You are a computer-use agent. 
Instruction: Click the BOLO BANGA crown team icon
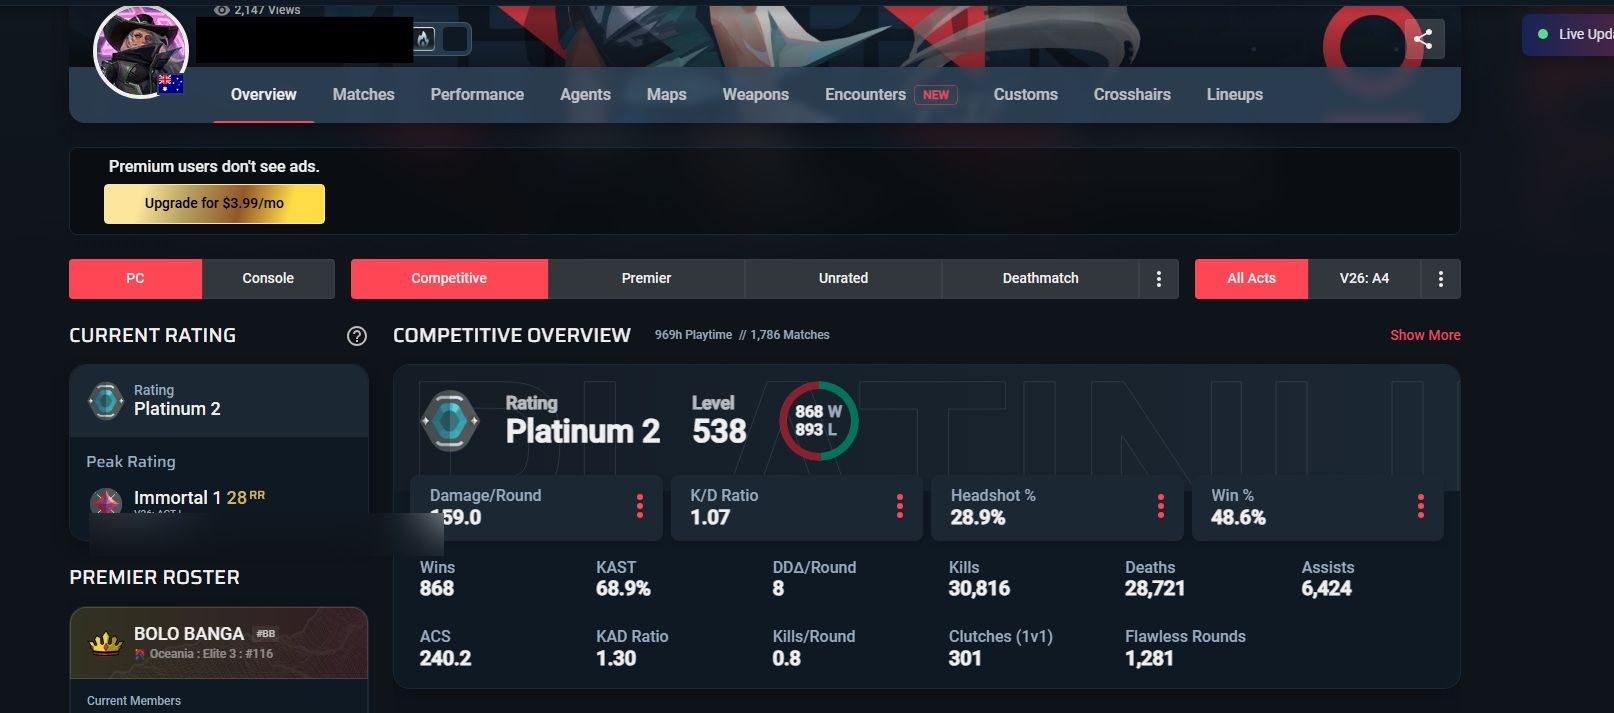(106, 643)
